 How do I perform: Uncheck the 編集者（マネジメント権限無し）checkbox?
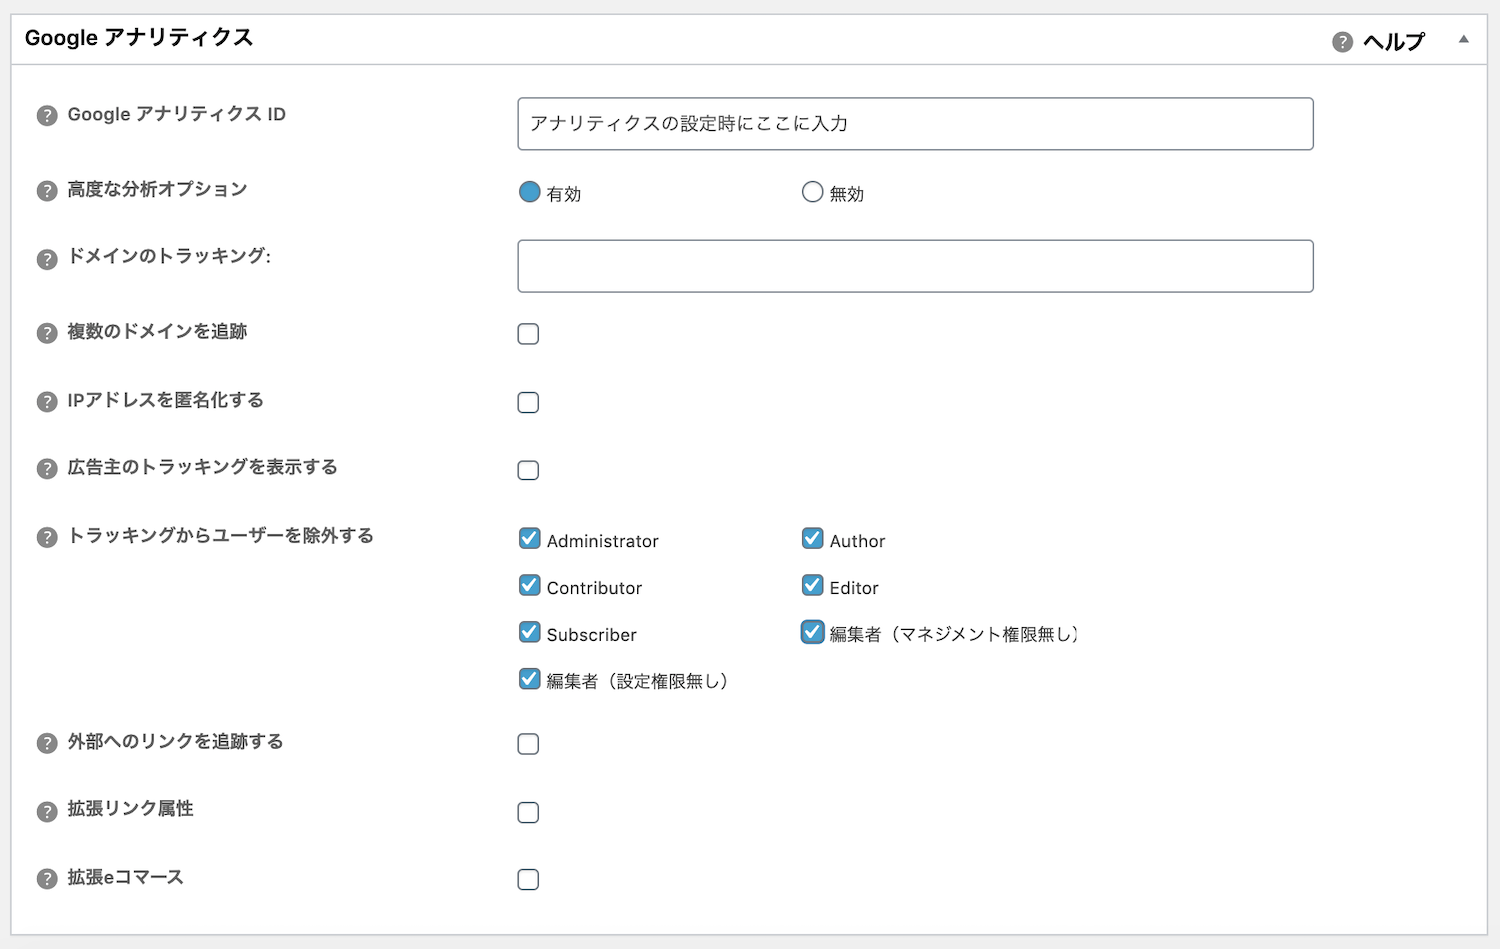point(812,632)
